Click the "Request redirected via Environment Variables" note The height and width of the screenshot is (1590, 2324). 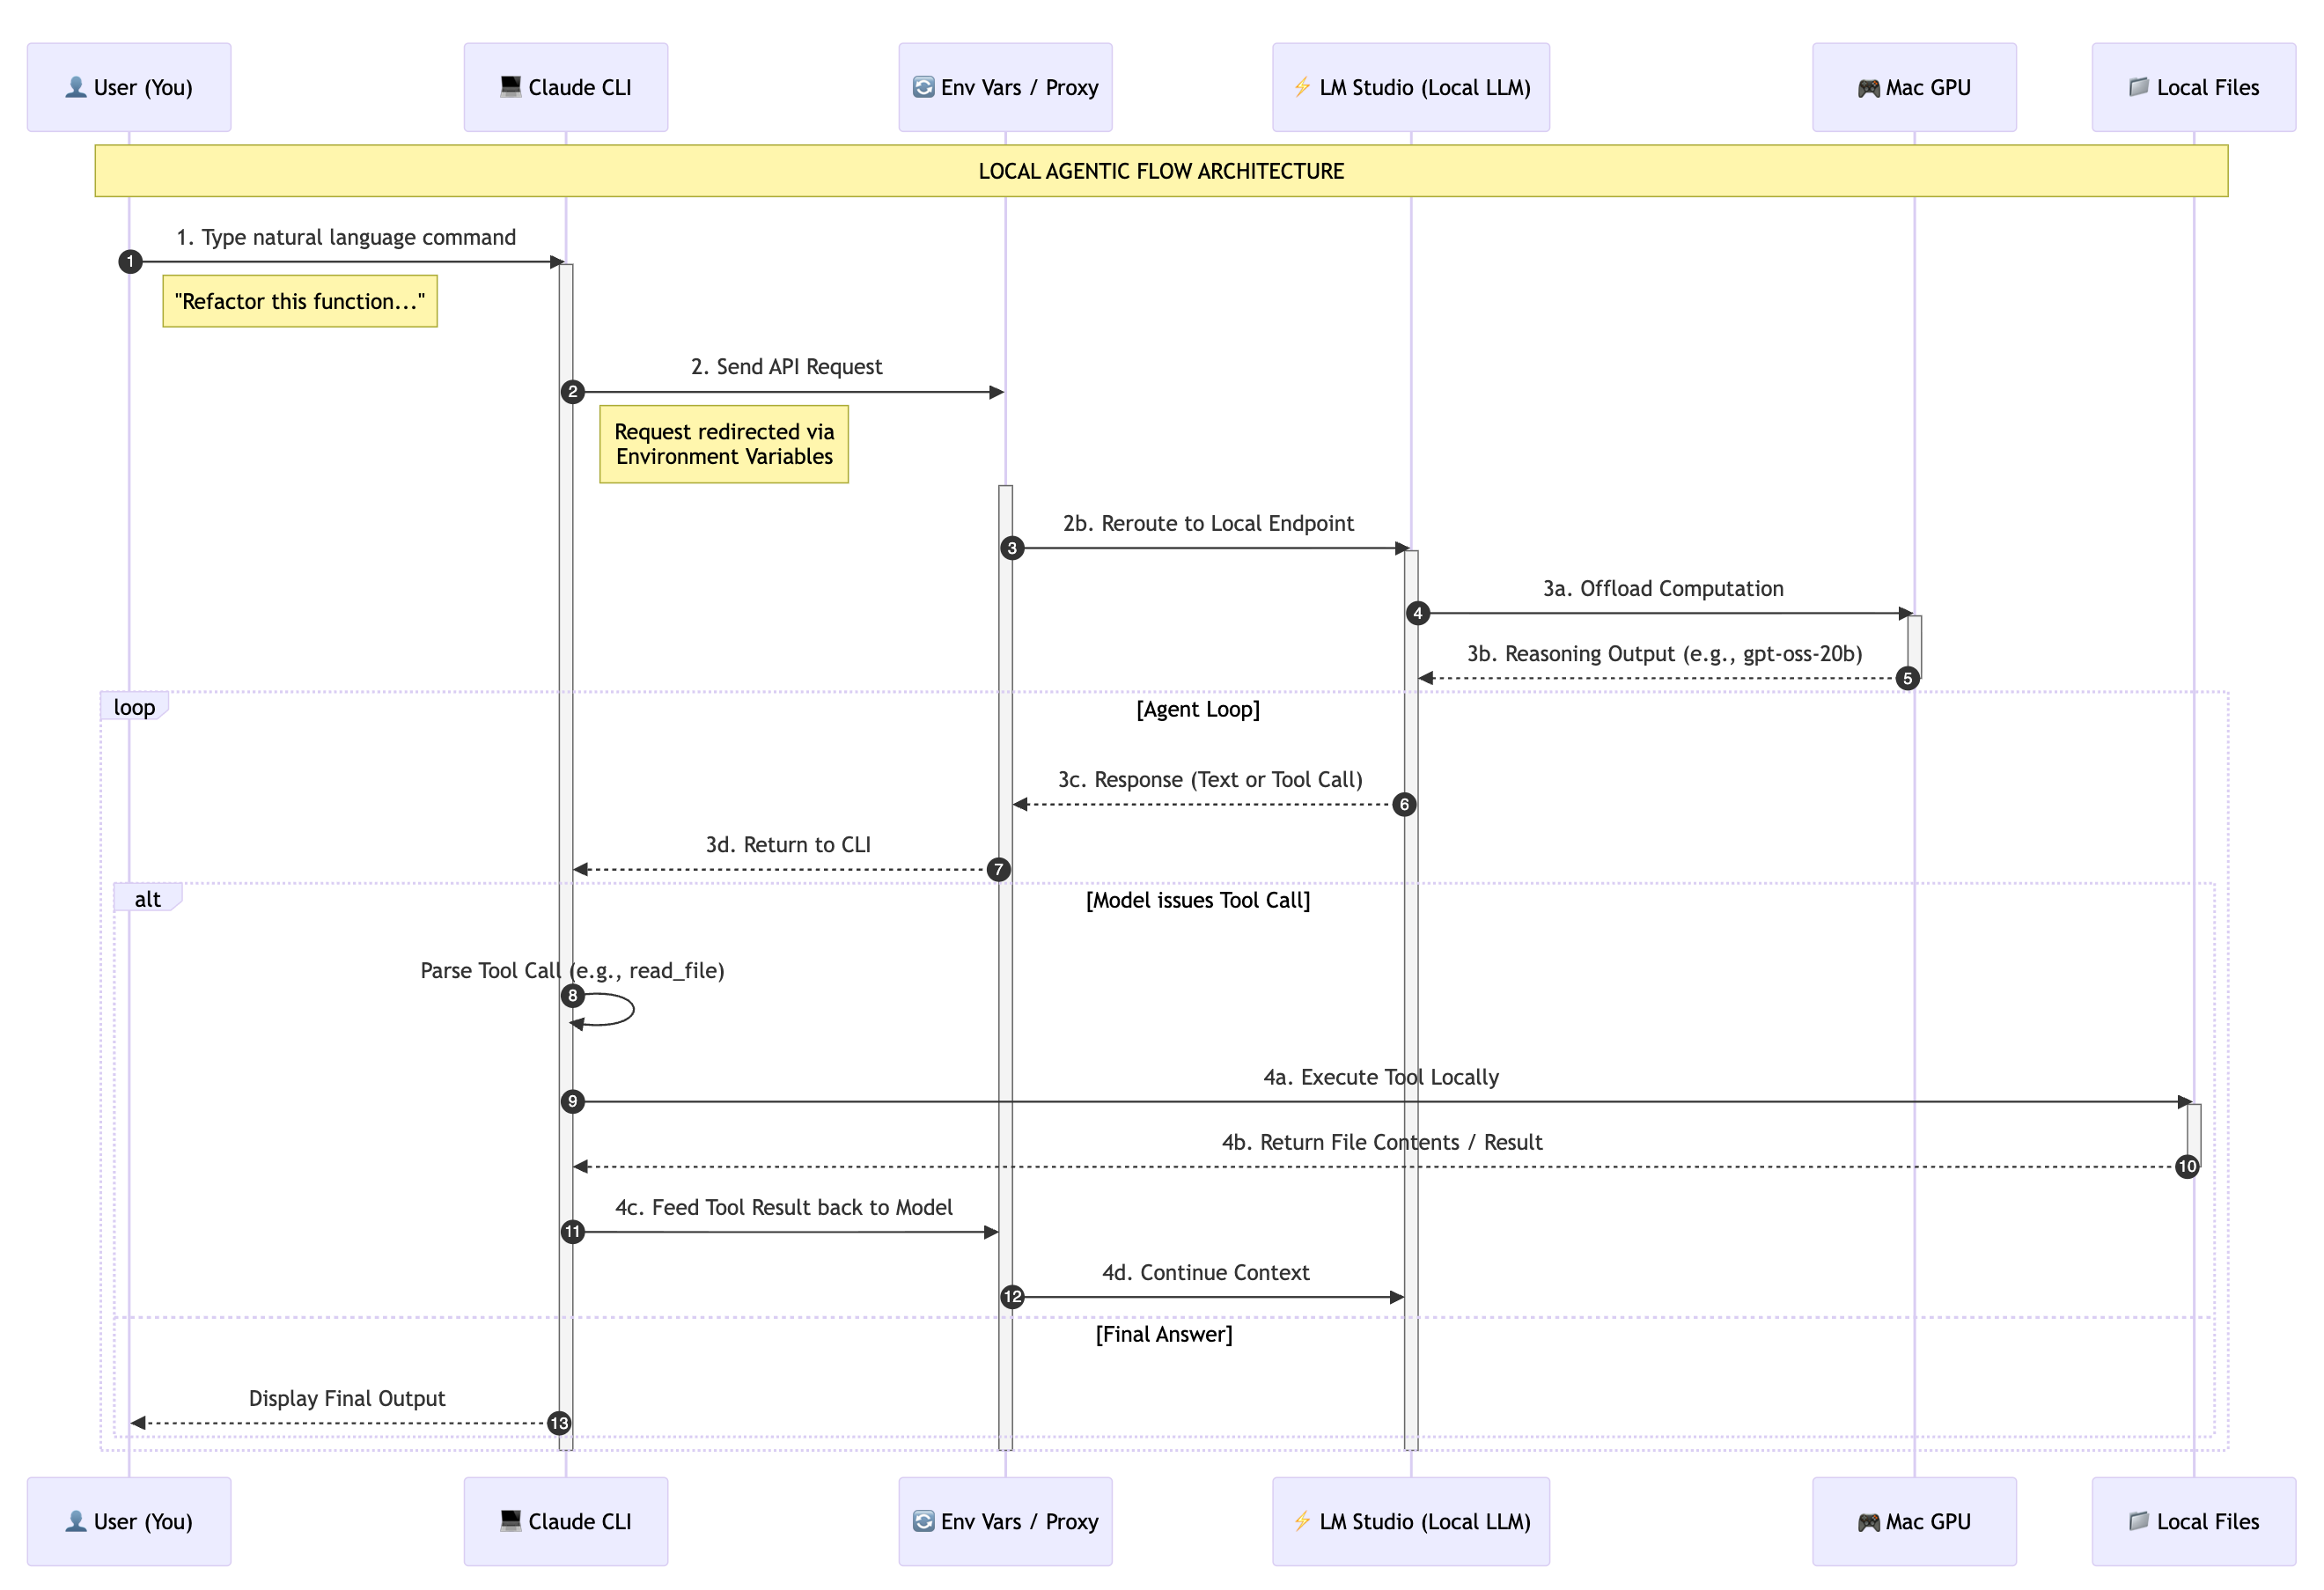724,444
